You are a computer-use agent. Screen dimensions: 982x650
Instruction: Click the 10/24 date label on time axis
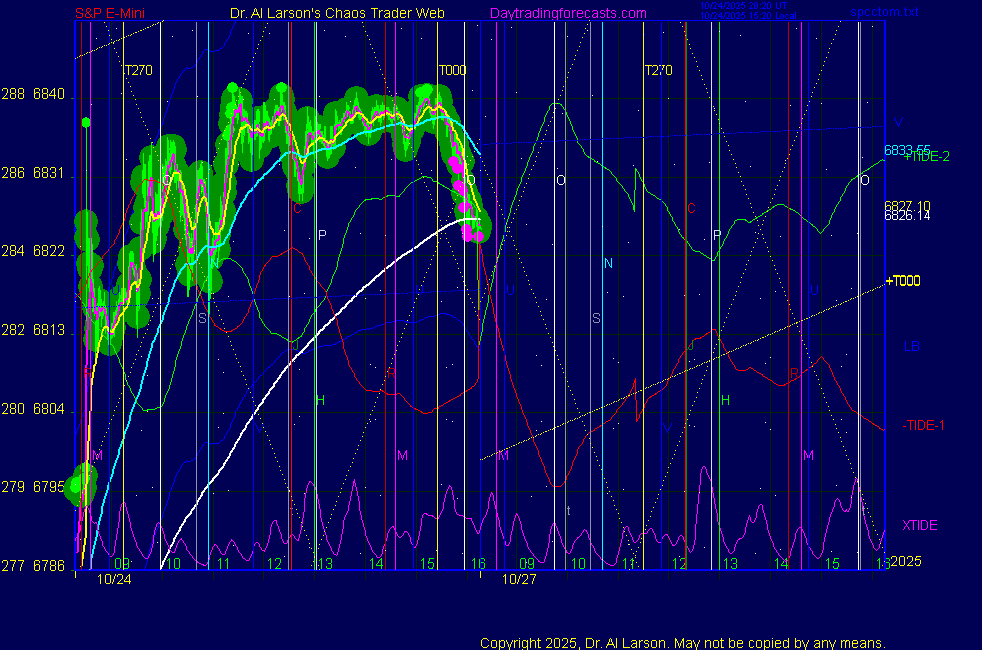pos(115,579)
